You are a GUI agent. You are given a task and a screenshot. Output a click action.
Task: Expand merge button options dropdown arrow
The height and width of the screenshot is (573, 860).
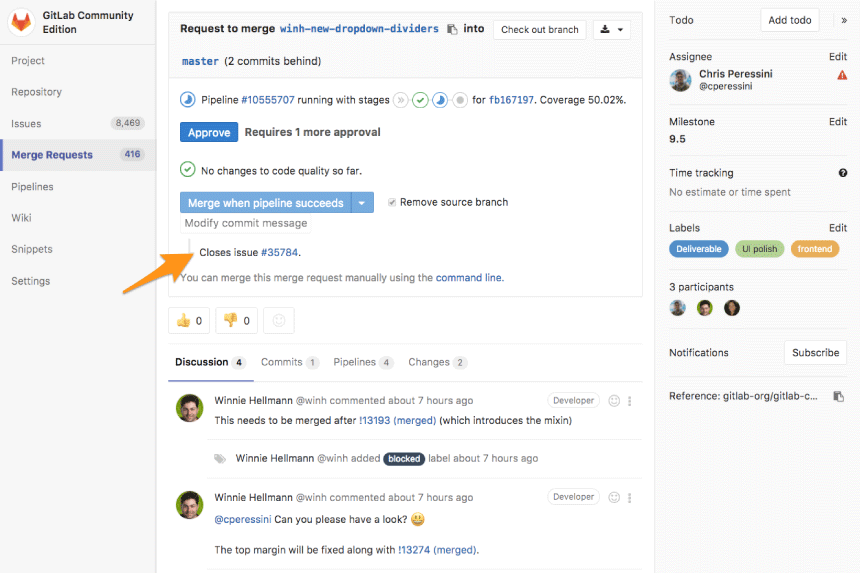pyautogui.click(x=362, y=203)
